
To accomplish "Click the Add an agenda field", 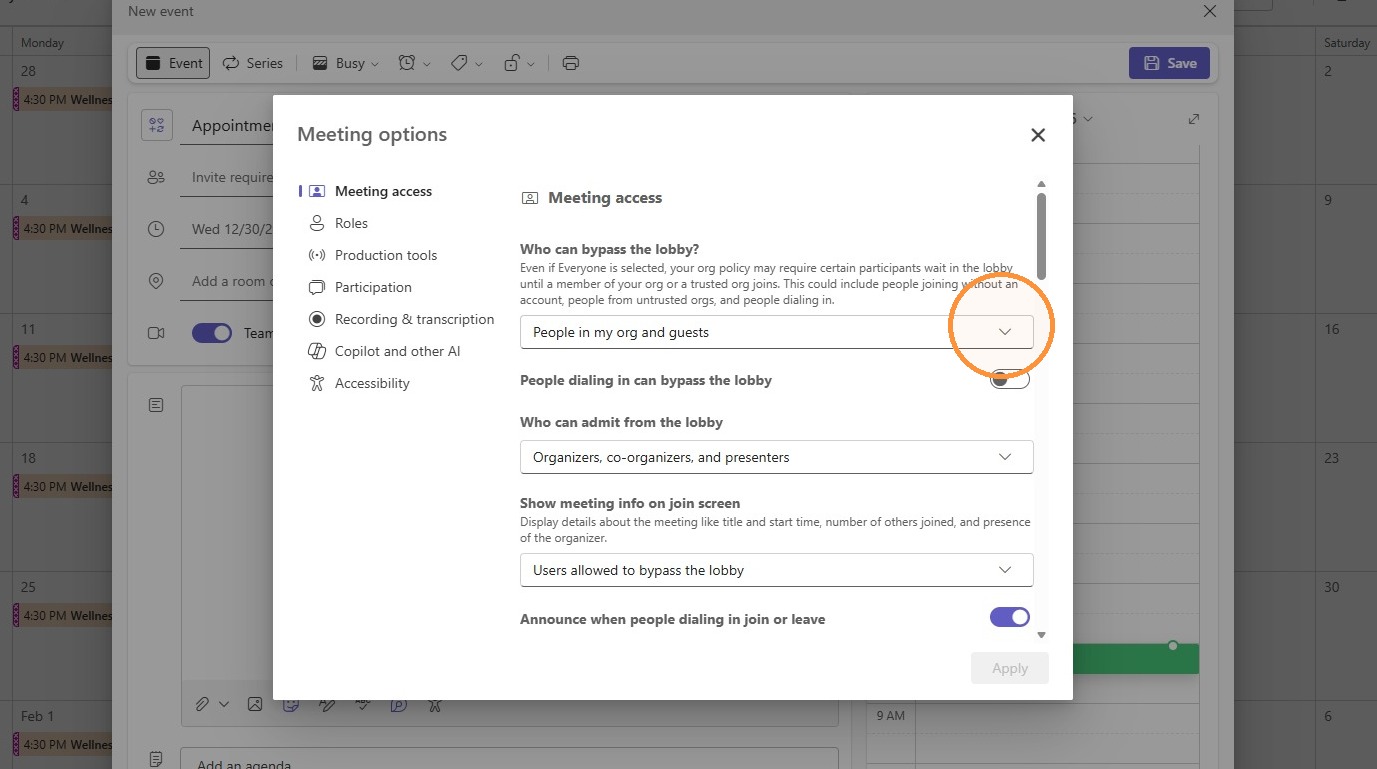I will tap(509, 759).
